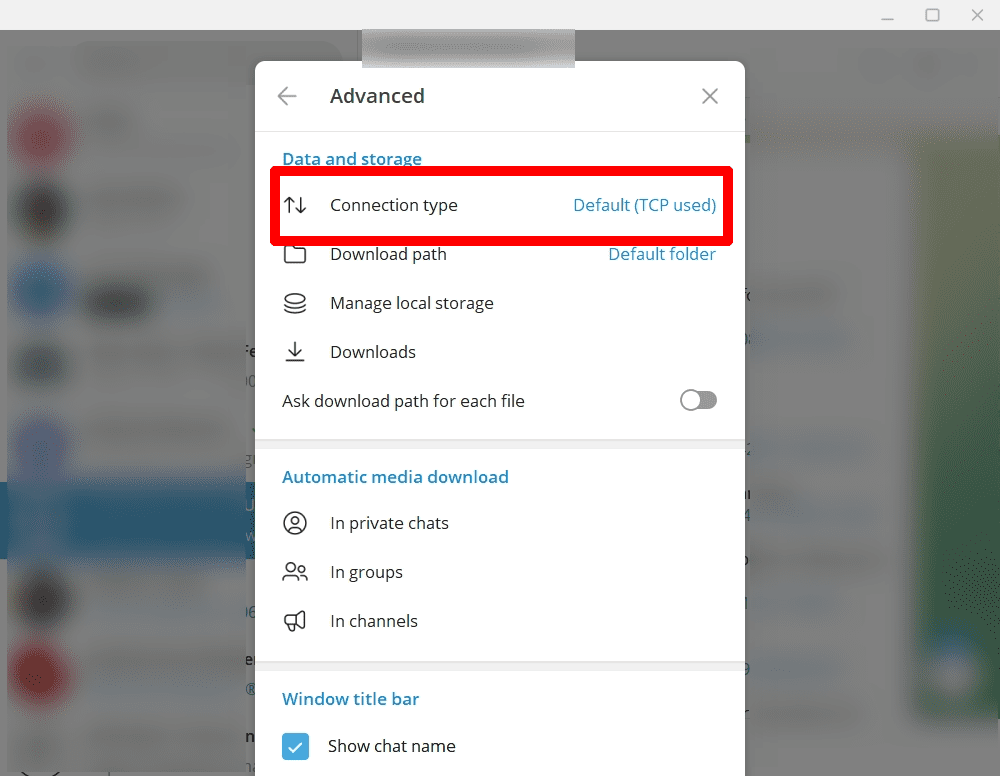Change the Default folder download path

[661, 254]
